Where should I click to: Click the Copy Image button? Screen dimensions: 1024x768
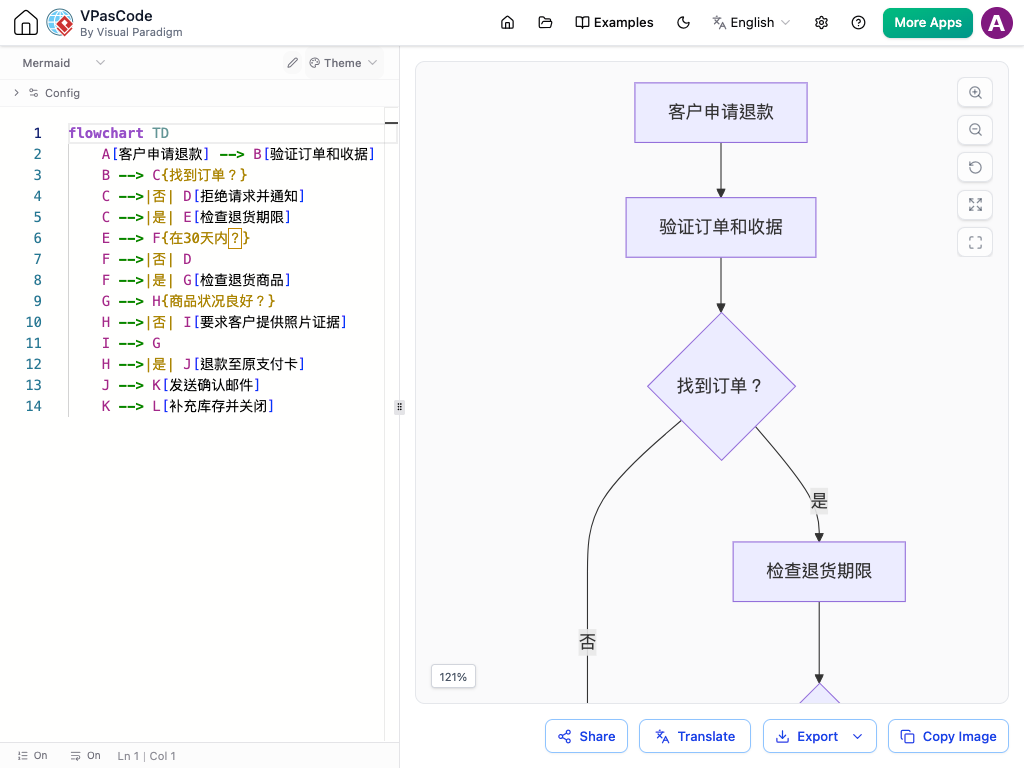click(948, 736)
